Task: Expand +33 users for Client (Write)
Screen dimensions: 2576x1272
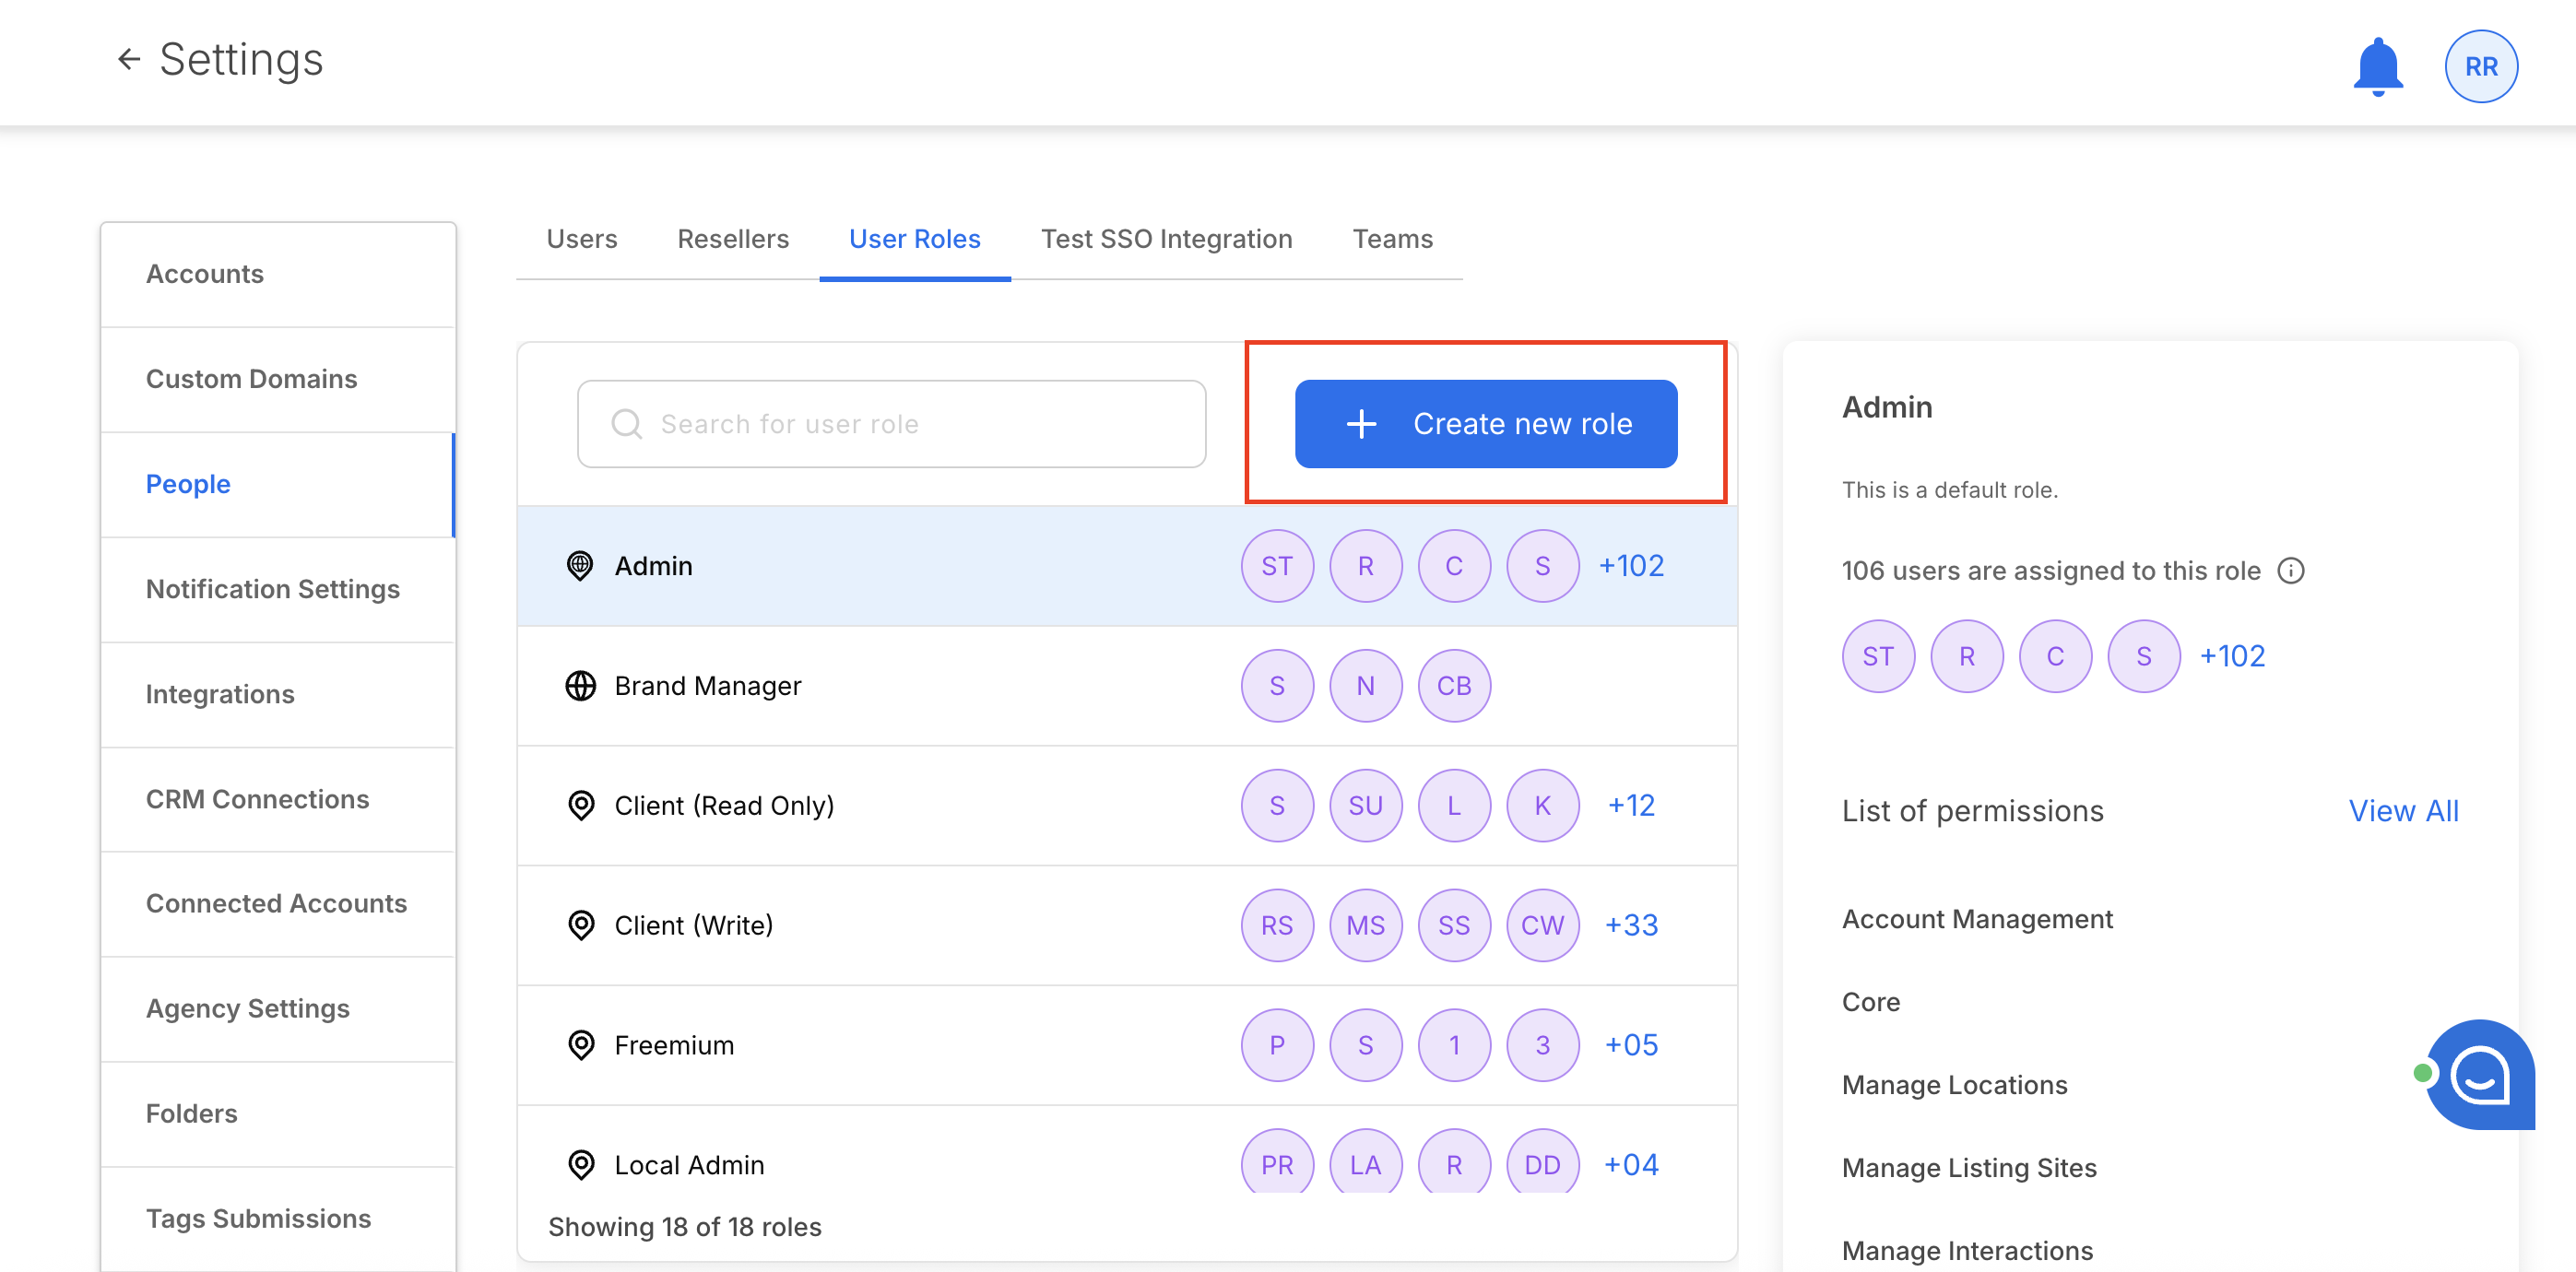Action: [1630, 925]
